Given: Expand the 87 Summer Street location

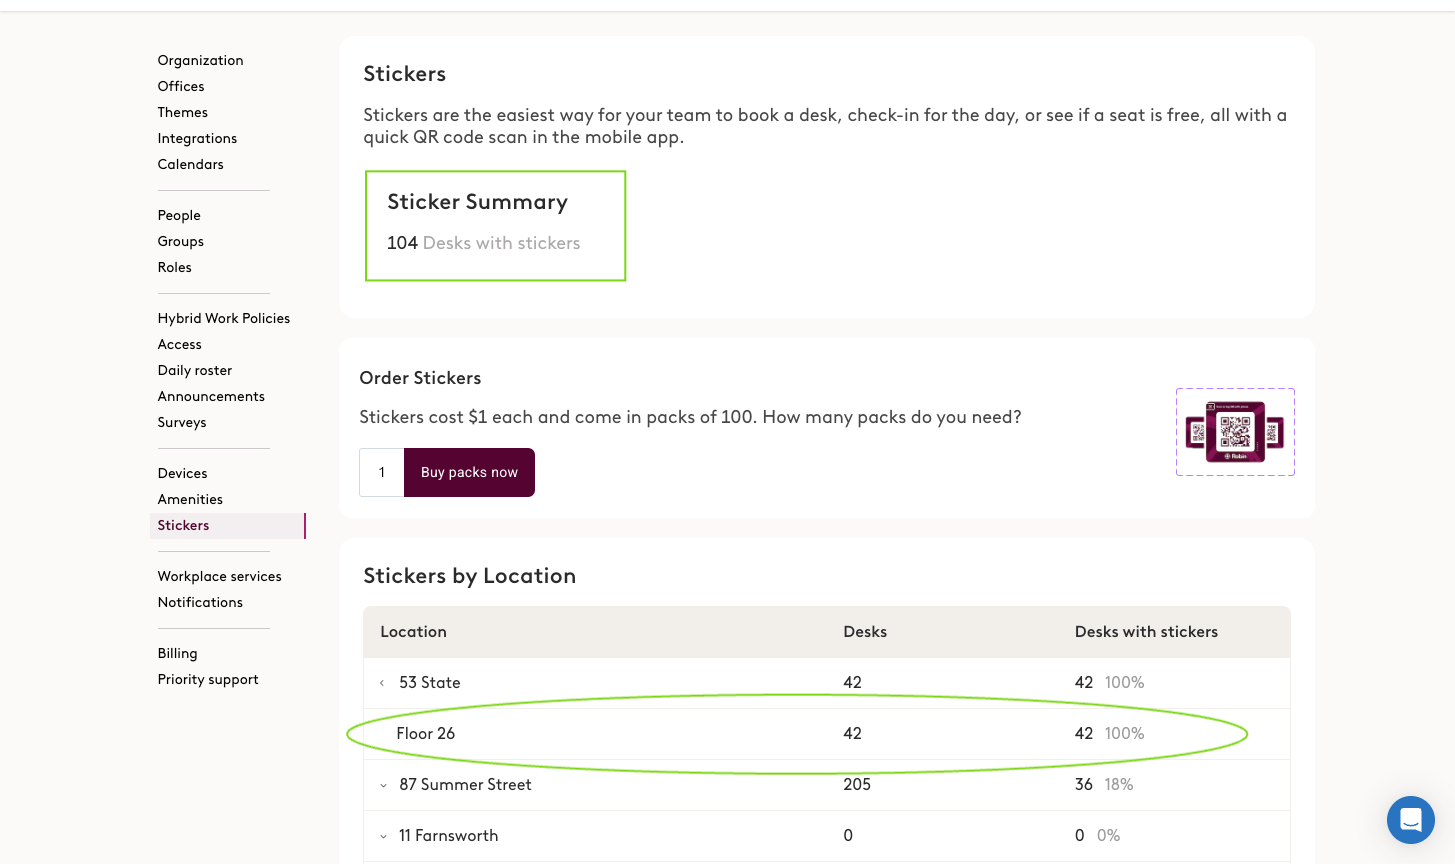Looking at the screenshot, I should [383, 785].
